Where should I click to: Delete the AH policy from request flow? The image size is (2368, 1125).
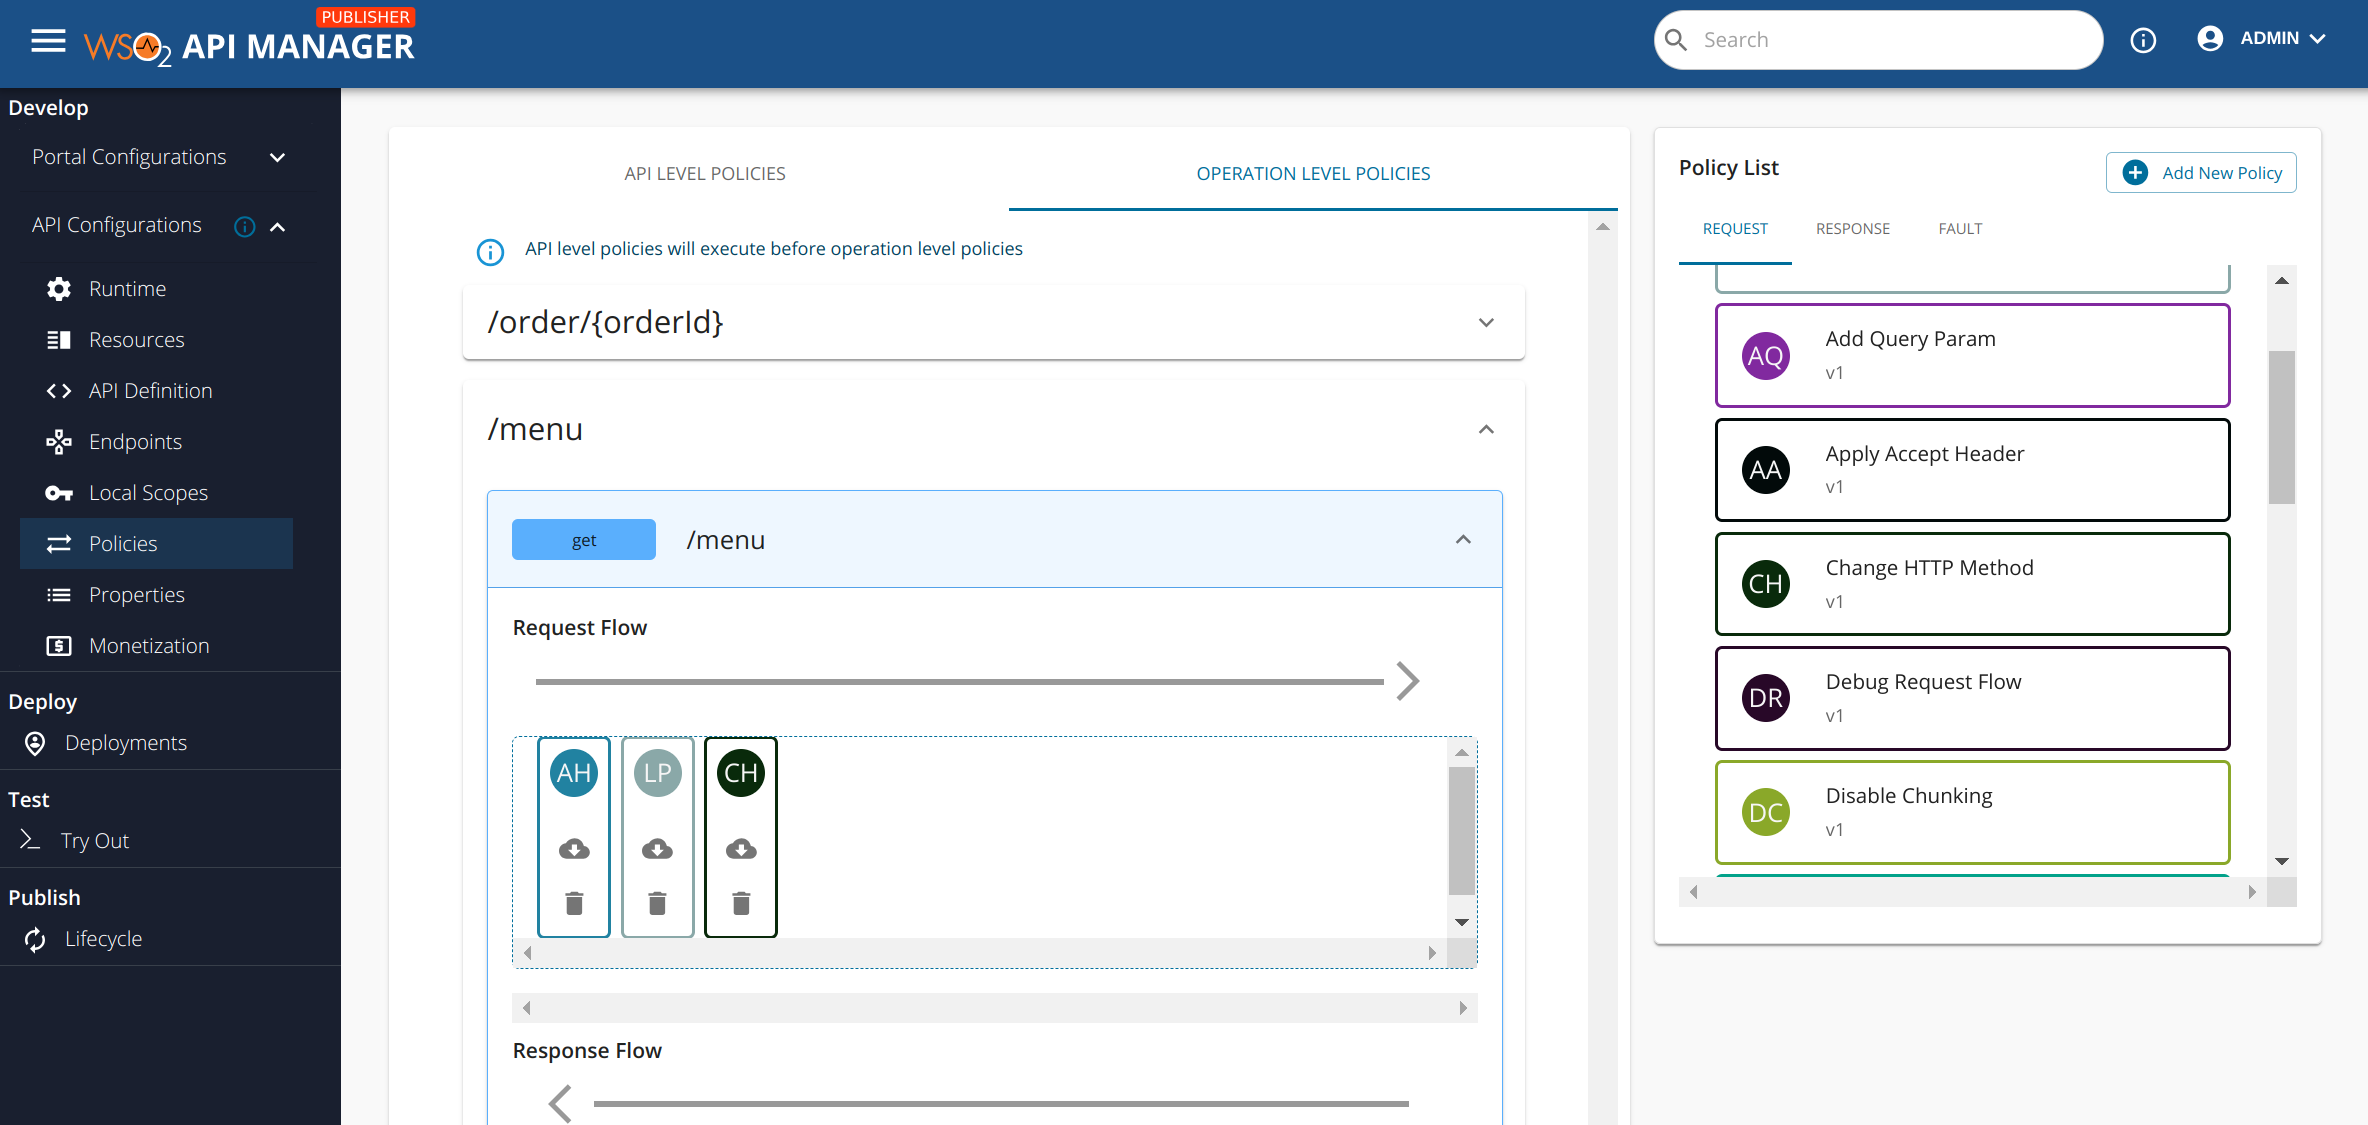click(574, 904)
